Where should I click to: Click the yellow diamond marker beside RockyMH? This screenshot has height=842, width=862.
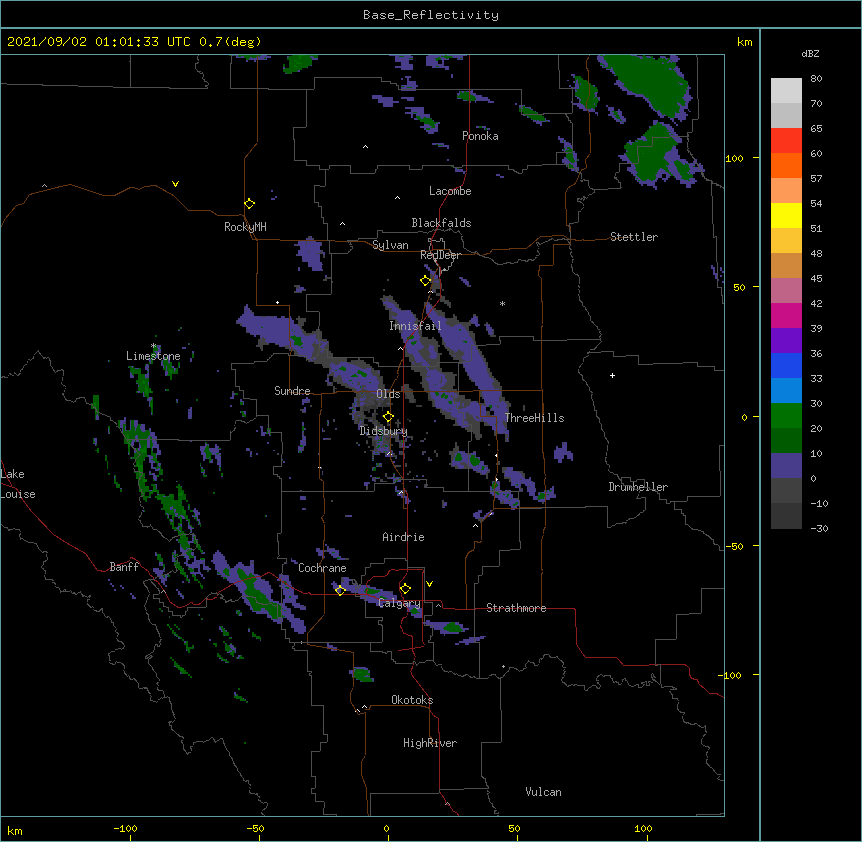click(x=250, y=204)
